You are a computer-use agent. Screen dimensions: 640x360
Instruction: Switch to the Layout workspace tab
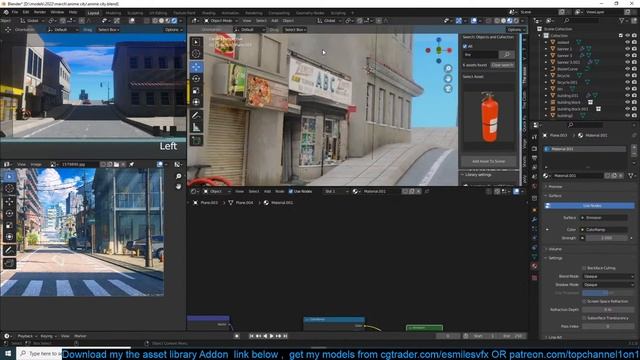[x=93, y=13]
